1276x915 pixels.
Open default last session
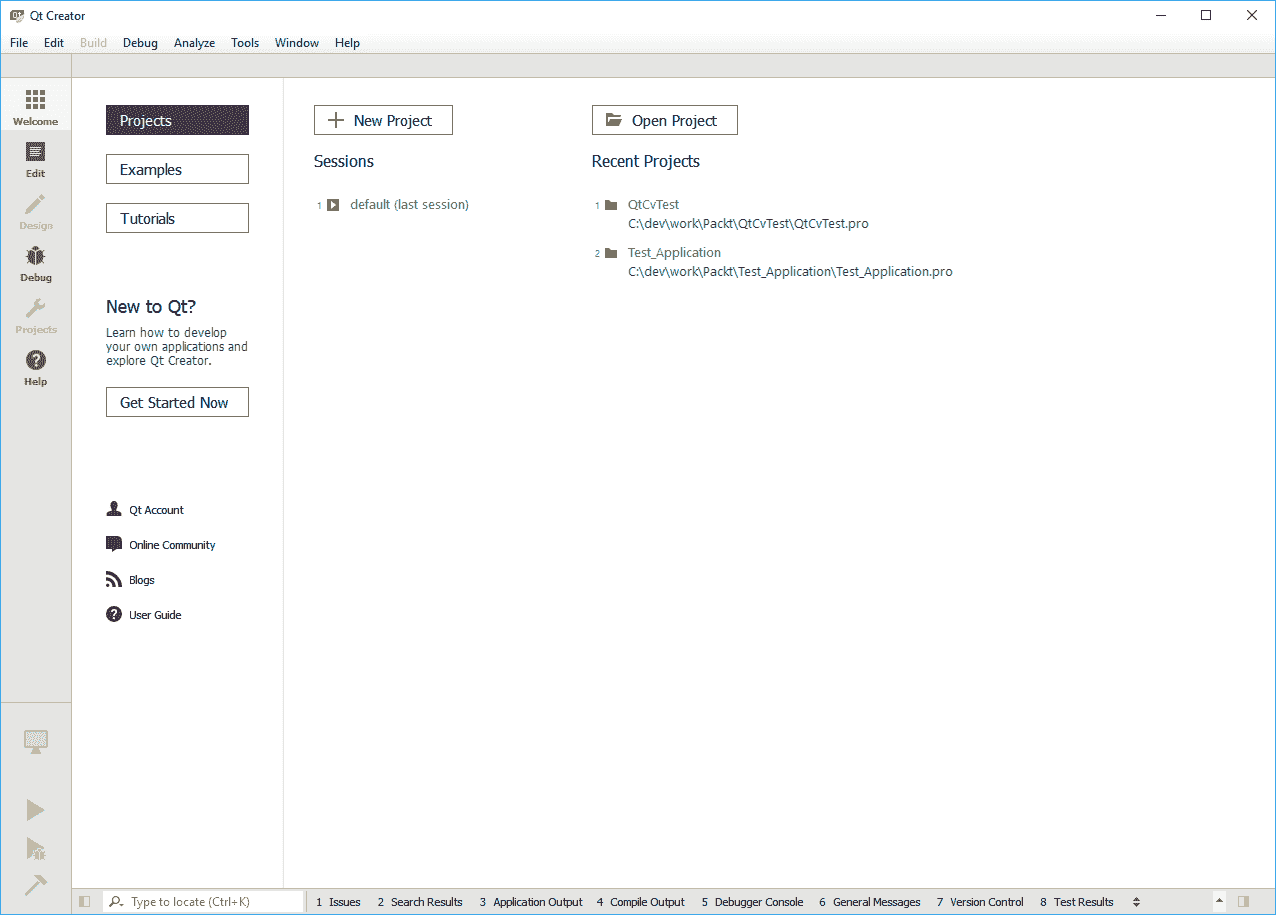tap(409, 205)
